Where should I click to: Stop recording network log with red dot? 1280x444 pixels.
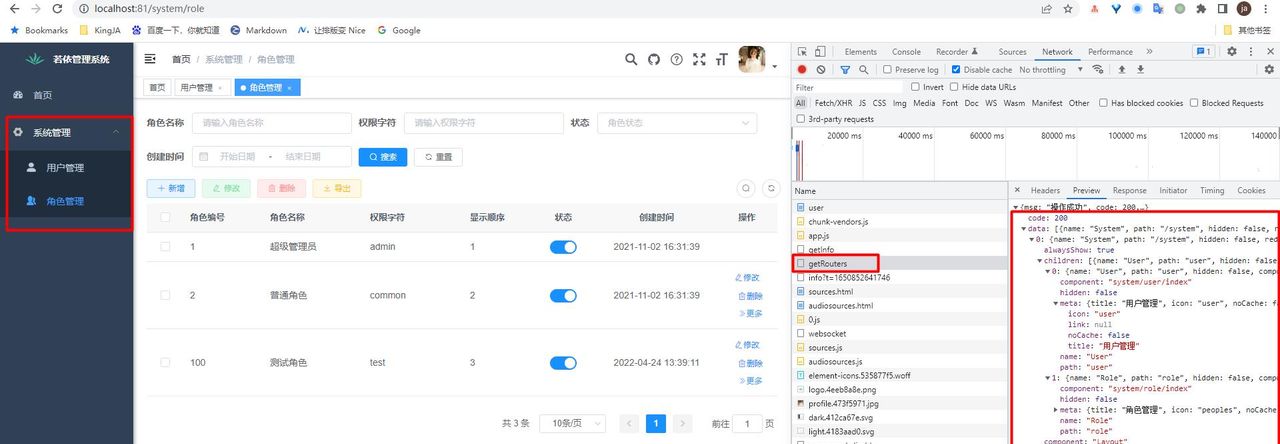802,70
